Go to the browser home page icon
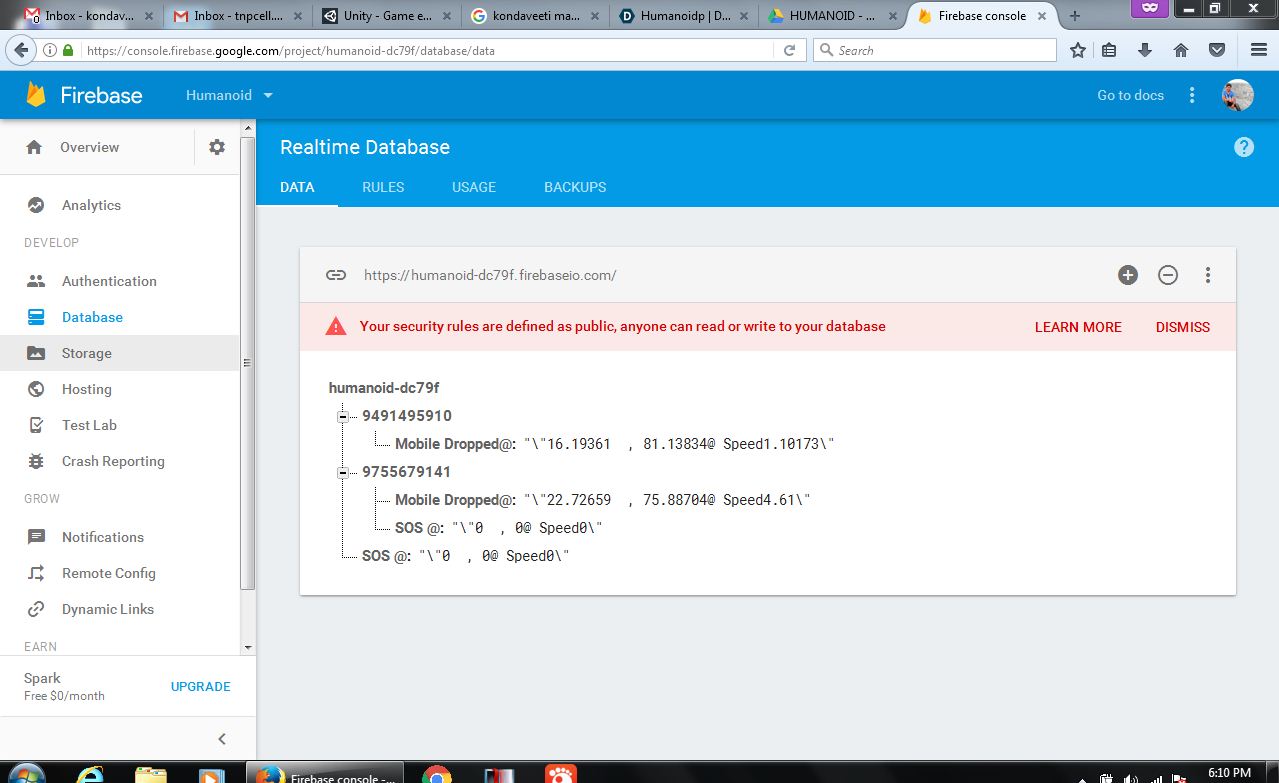 (1181, 50)
